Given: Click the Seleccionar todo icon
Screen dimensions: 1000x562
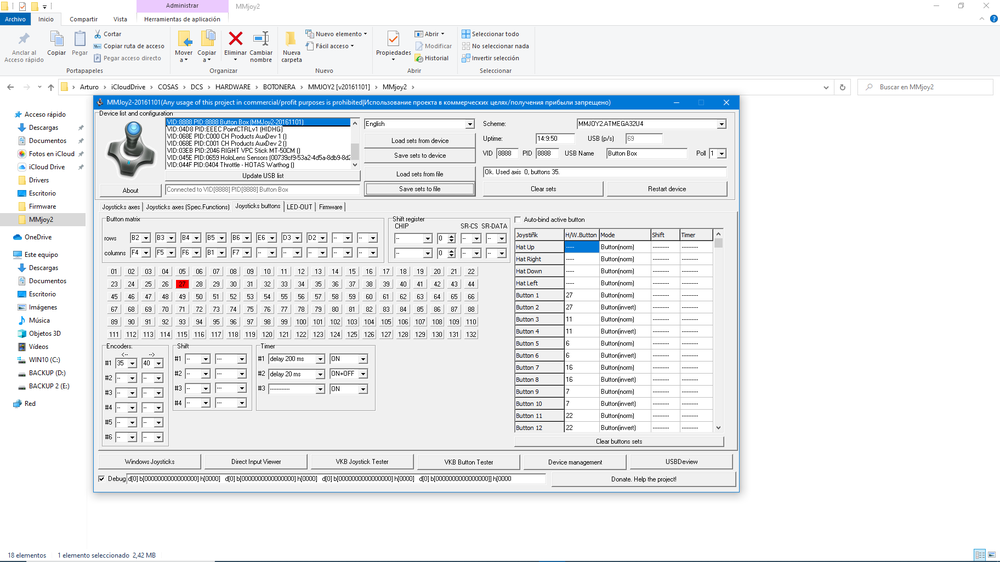Looking at the screenshot, I should (x=465, y=34).
